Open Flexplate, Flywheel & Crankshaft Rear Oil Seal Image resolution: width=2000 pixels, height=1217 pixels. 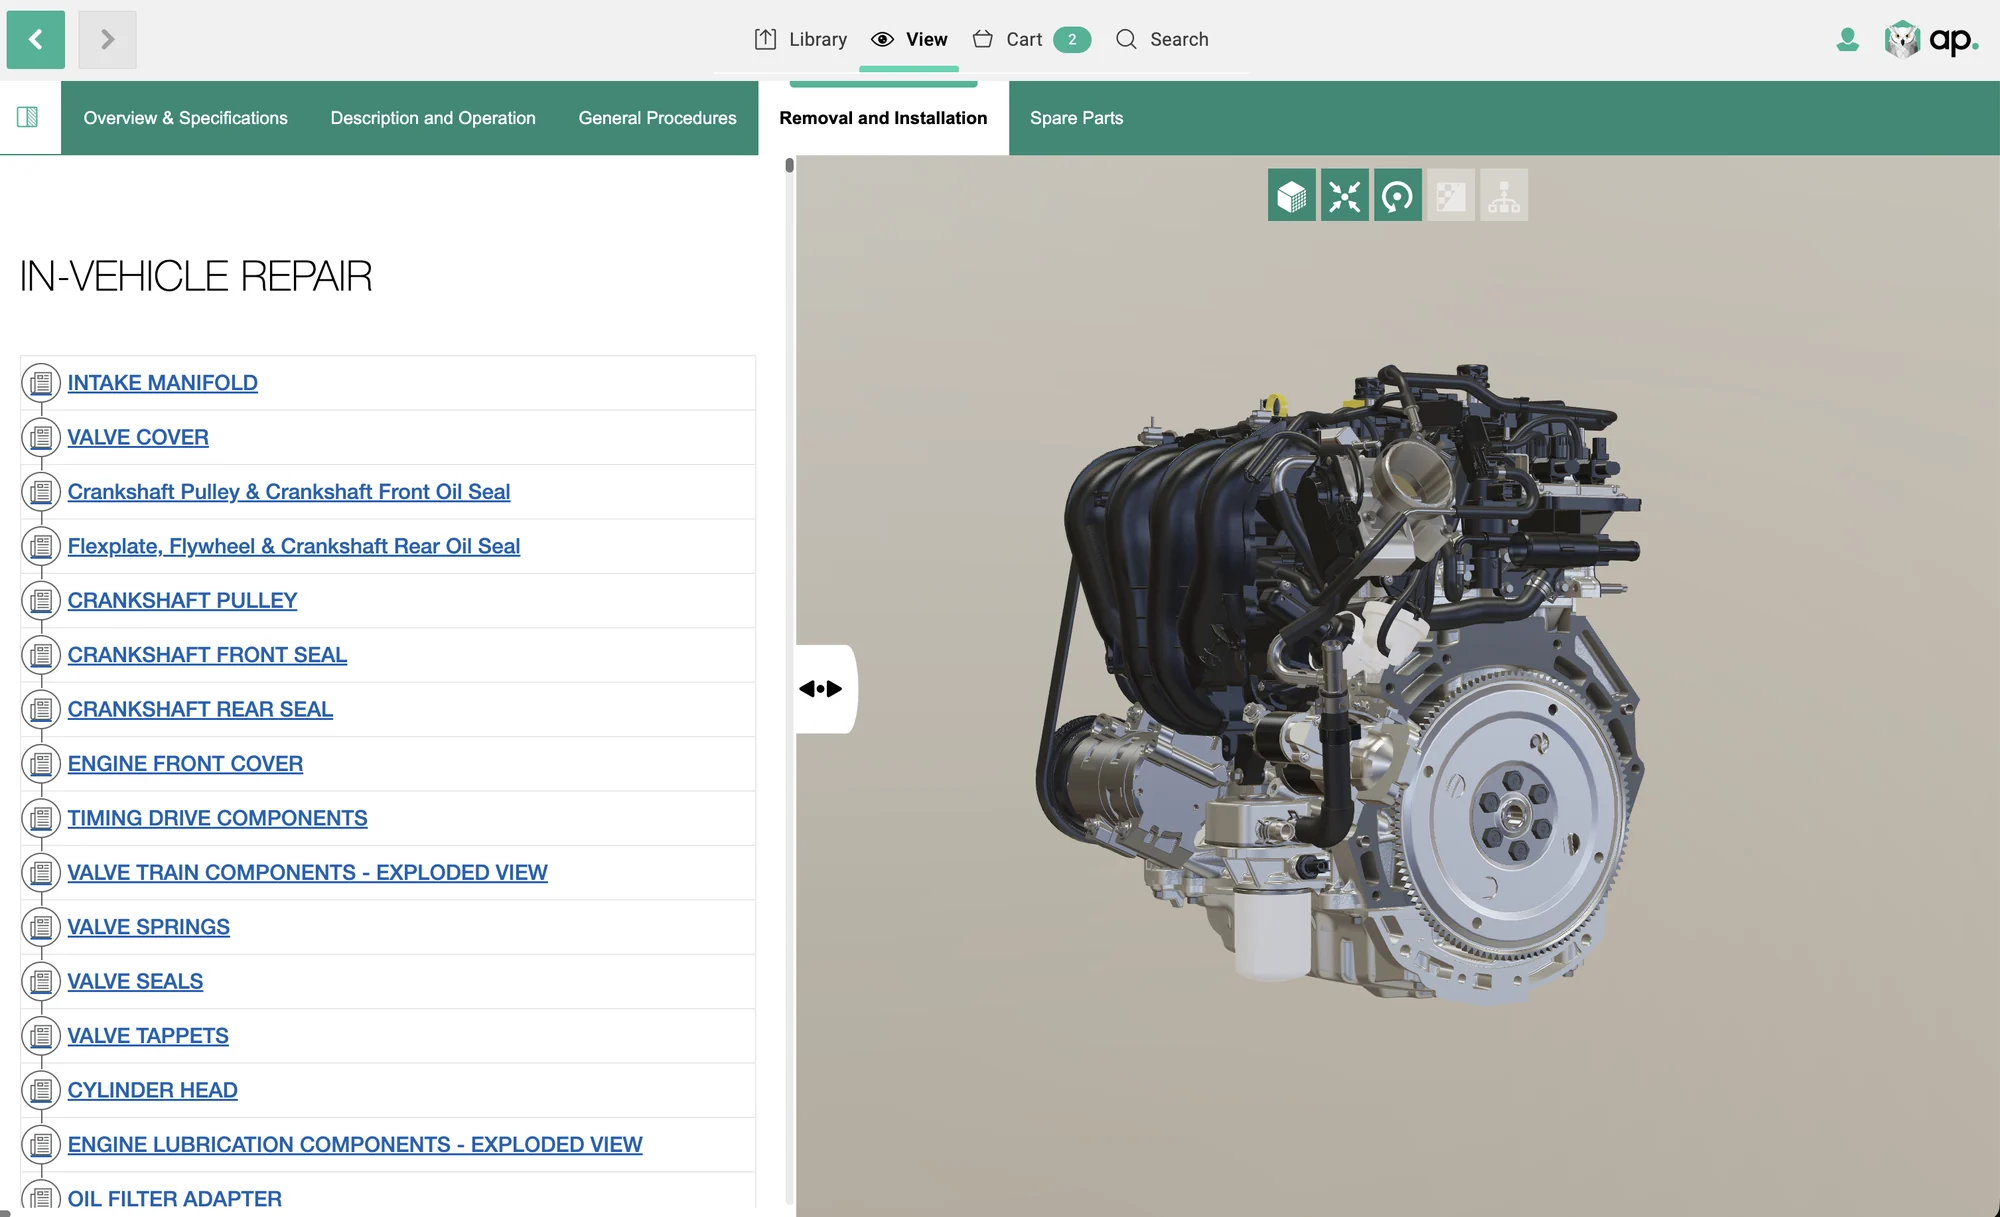pos(294,546)
